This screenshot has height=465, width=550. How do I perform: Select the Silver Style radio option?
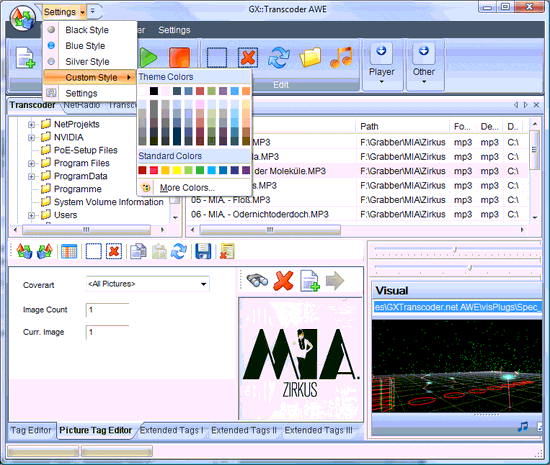click(51, 61)
